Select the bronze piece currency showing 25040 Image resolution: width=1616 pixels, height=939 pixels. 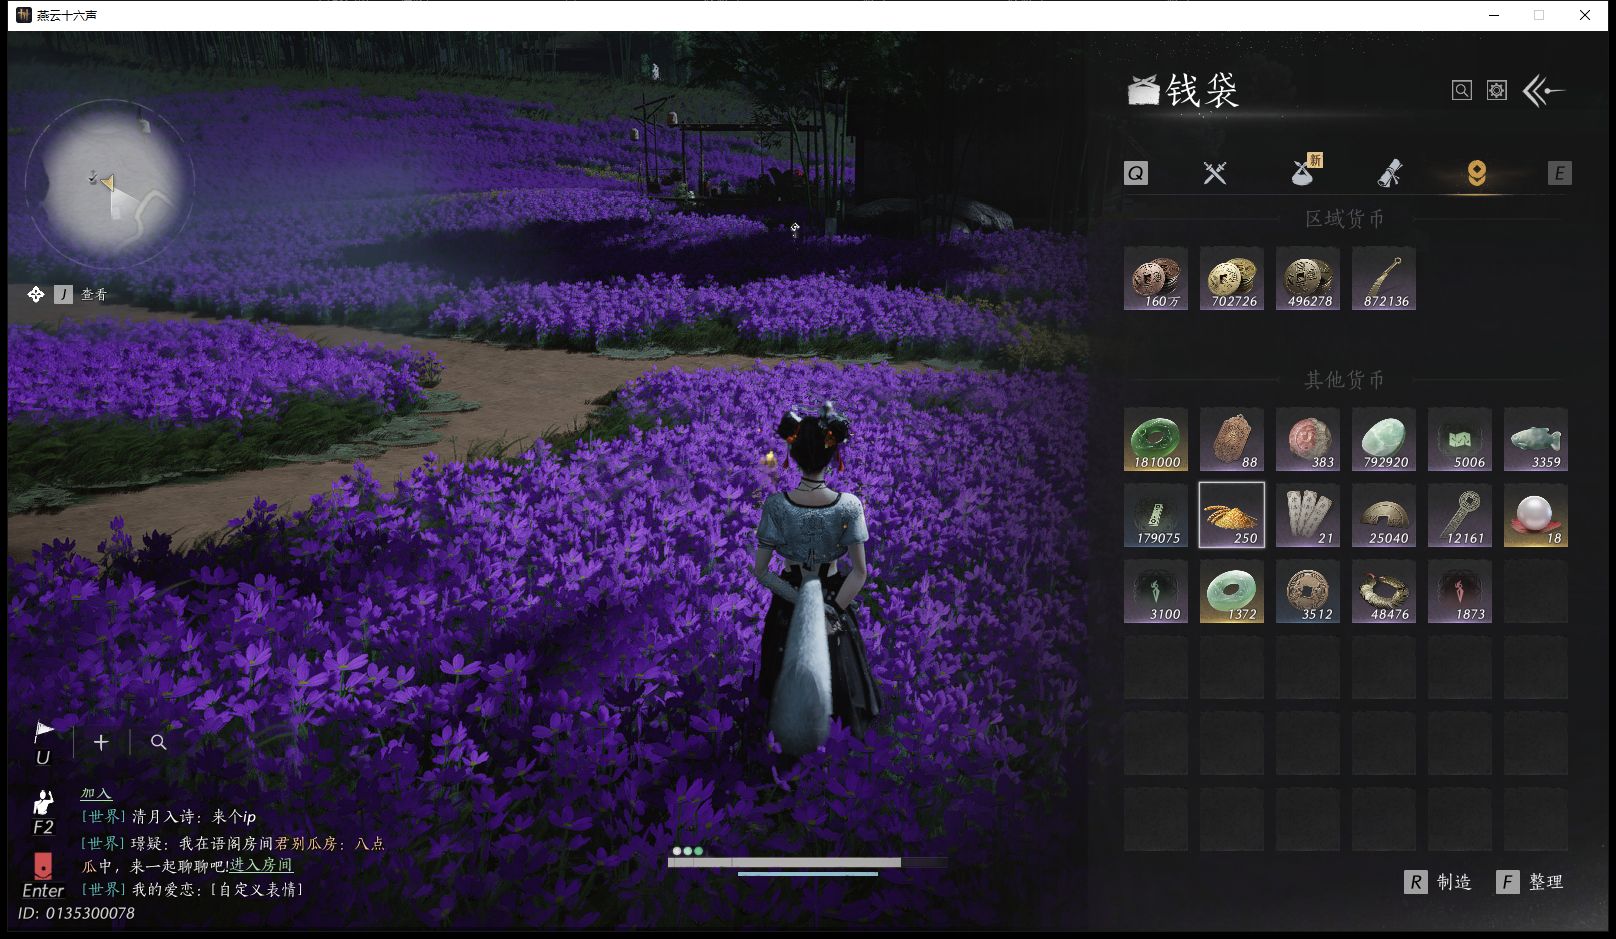pos(1384,515)
